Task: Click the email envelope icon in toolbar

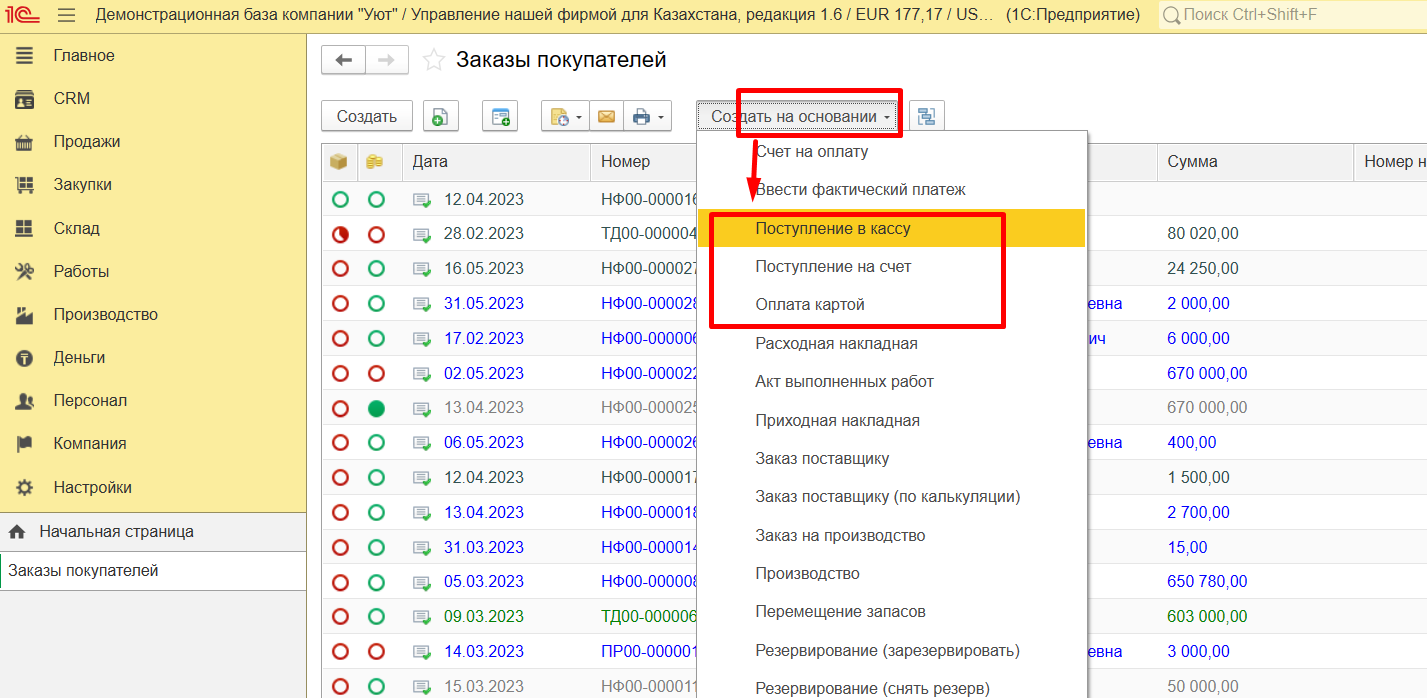Action: (x=606, y=117)
